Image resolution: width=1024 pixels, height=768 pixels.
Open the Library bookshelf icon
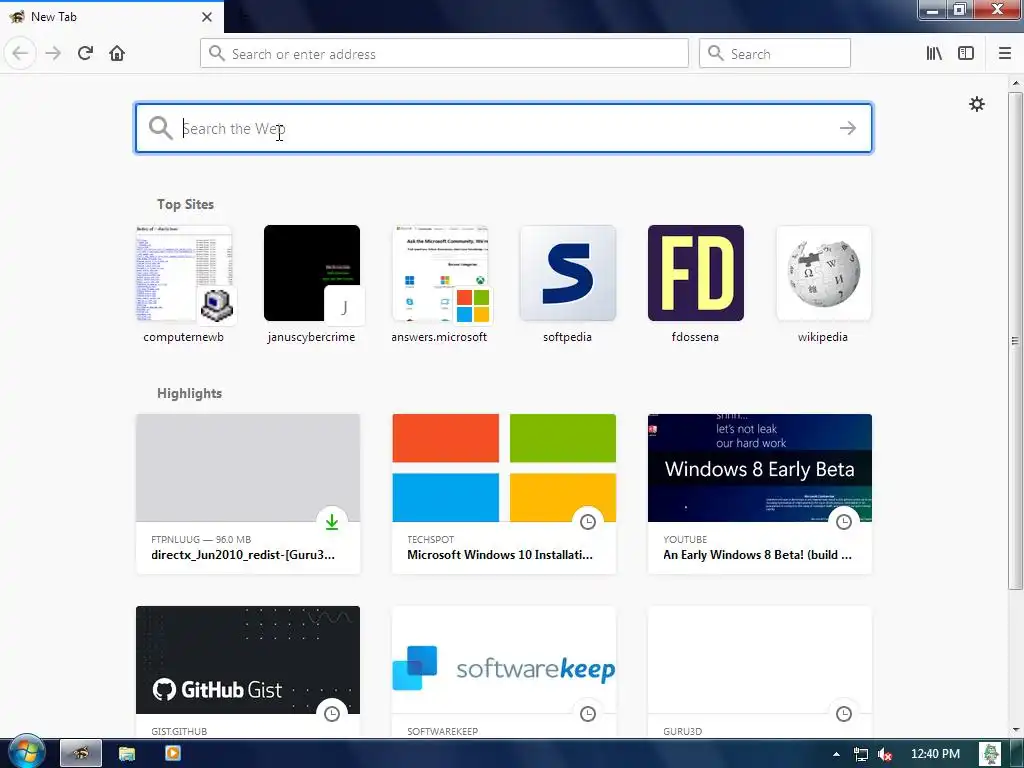(934, 53)
